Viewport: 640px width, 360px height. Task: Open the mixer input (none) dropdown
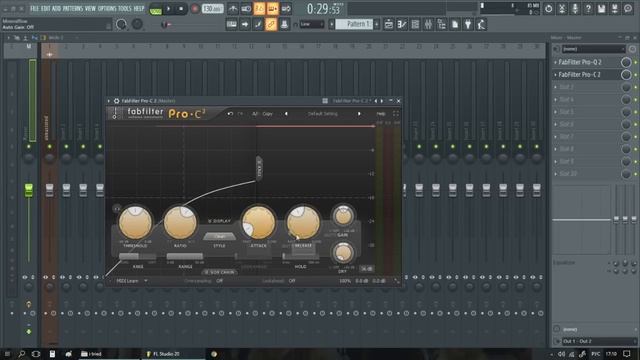[x=593, y=49]
